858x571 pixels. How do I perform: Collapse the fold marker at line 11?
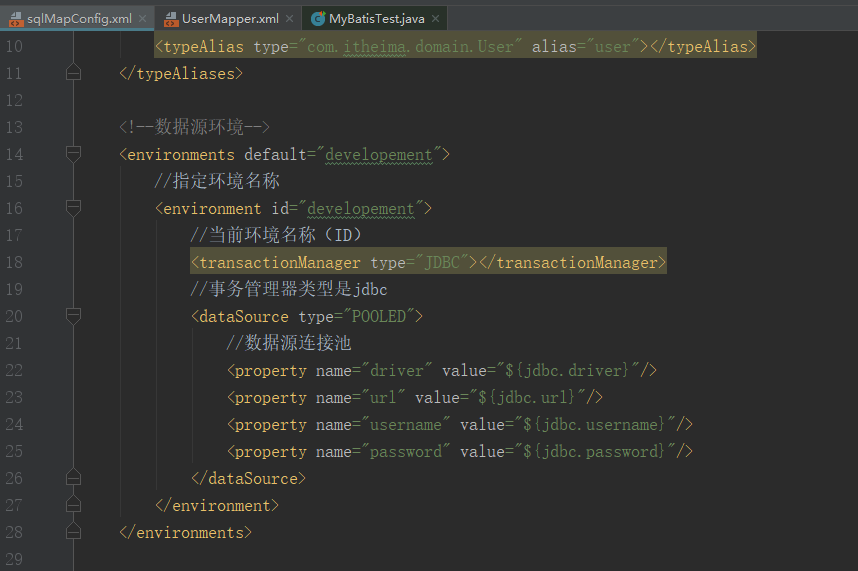tap(73, 73)
